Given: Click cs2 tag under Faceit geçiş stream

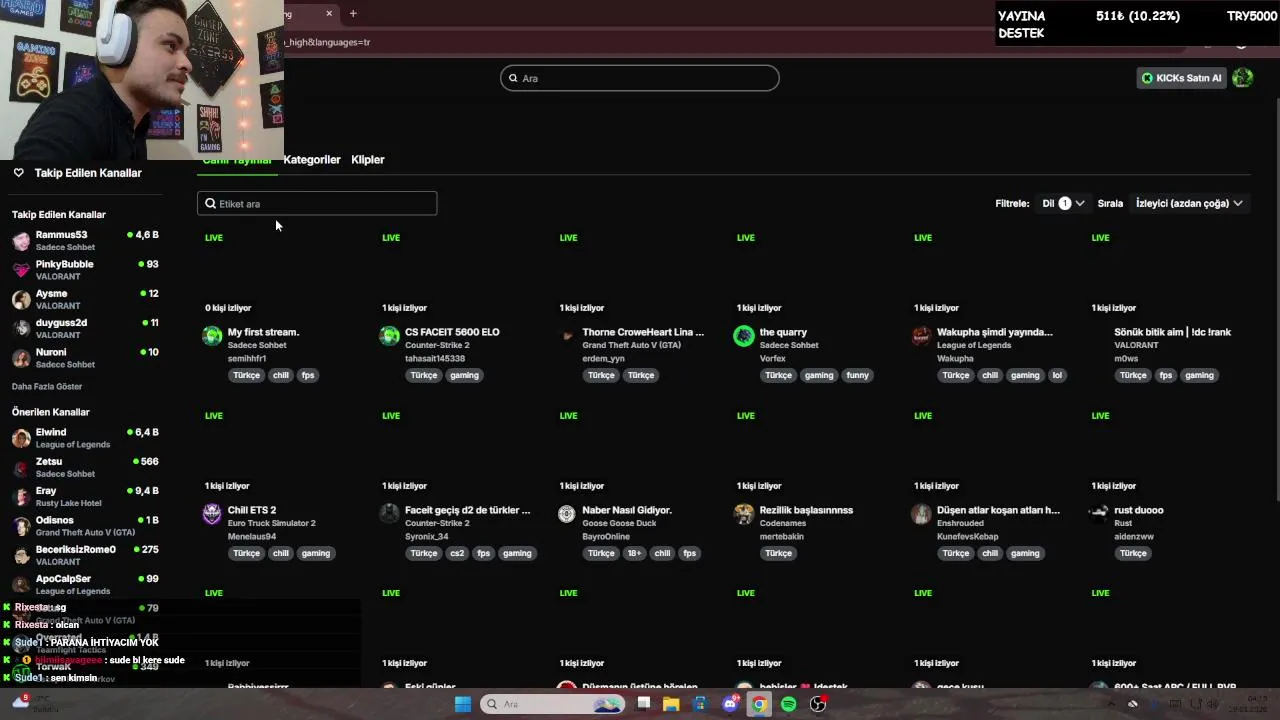Looking at the screenshot, I should click(x=457, y=553).
